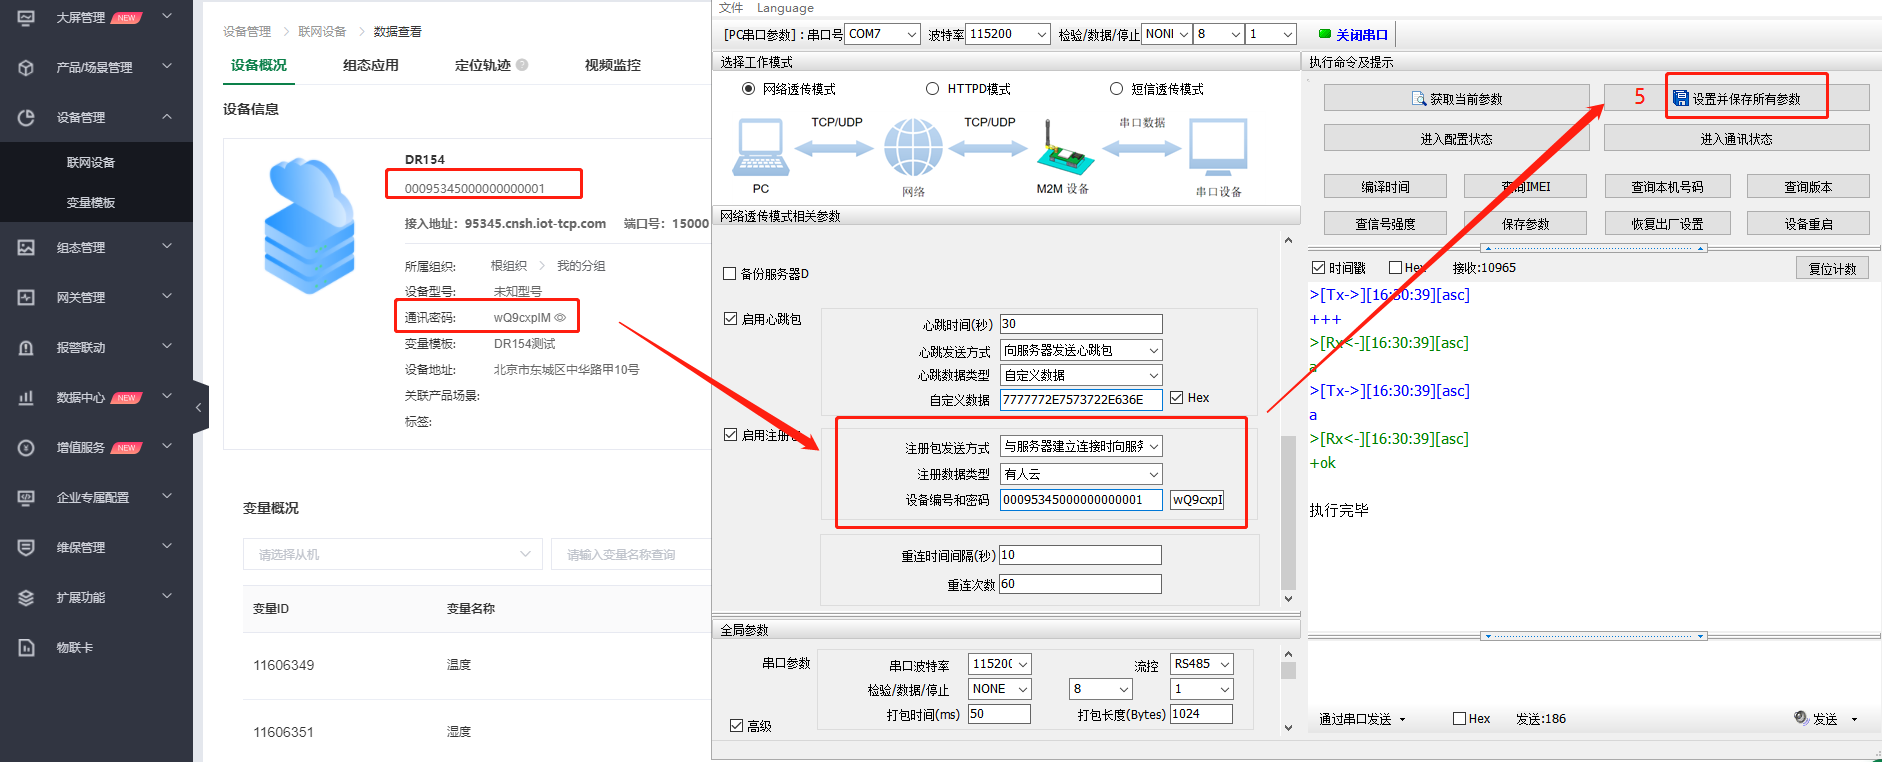Click the 心跳时间(秒) input field
The image size is (1882, 762).
pos(1080,324)
